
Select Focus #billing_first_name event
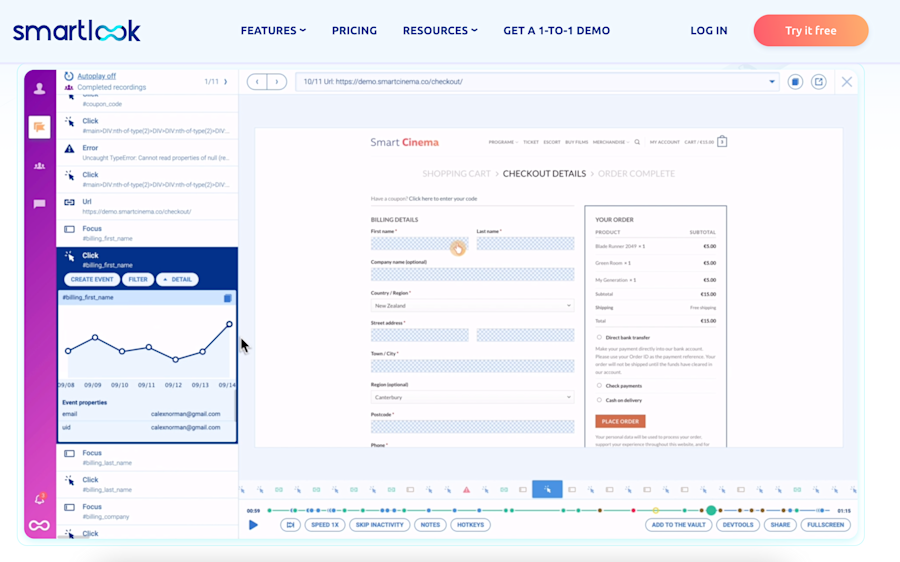point(147,233)
